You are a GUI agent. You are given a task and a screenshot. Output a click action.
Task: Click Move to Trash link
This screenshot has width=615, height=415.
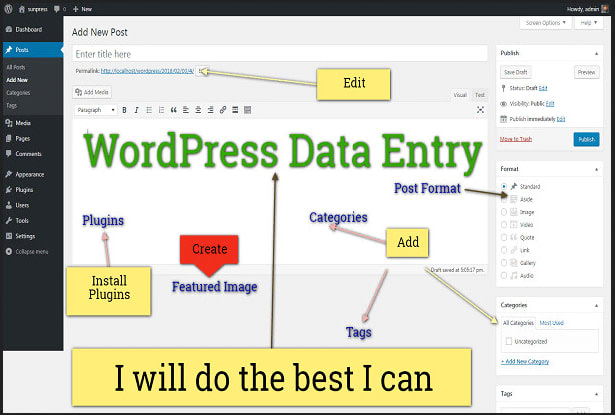coord(516,139)
